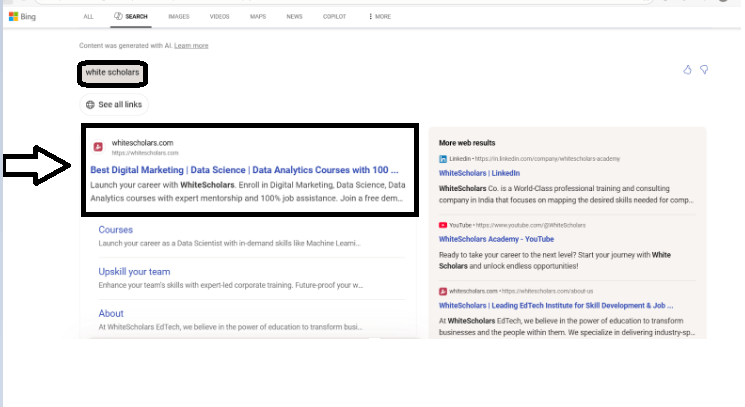745x407 pixels.
Task: Visit the Upskill your team sitelink
Action: pos(134,271)
